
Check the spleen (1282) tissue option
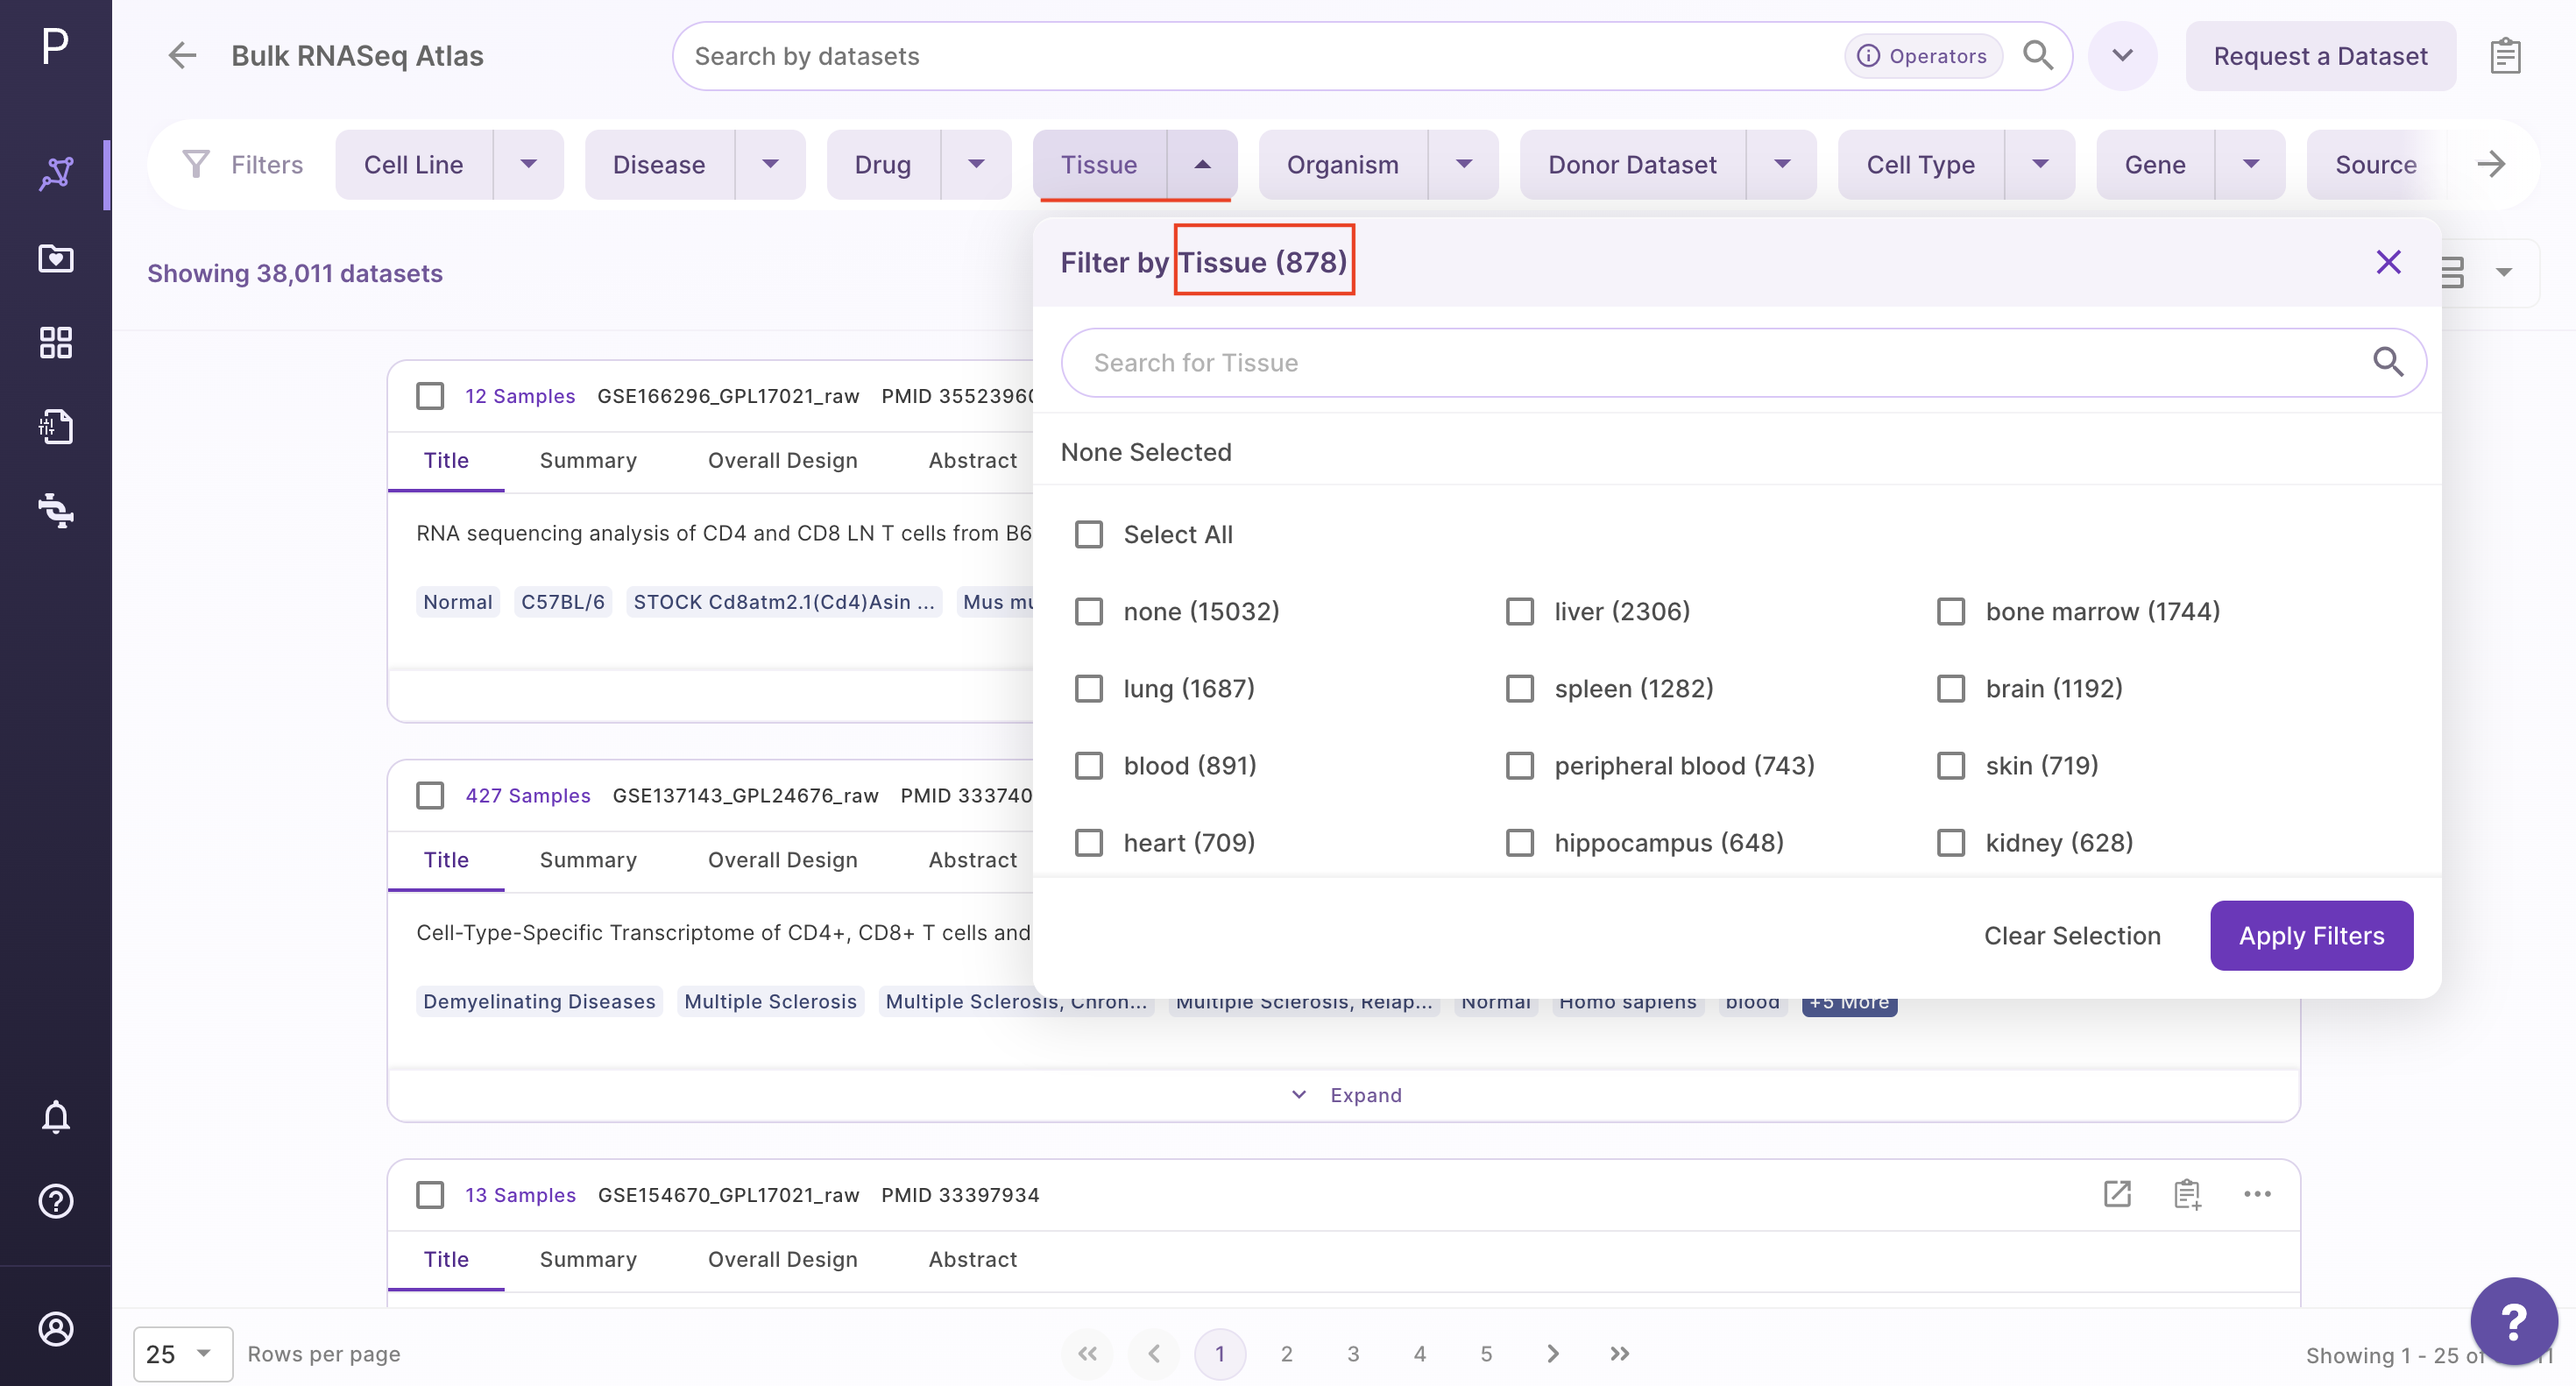coord(1520,689)
